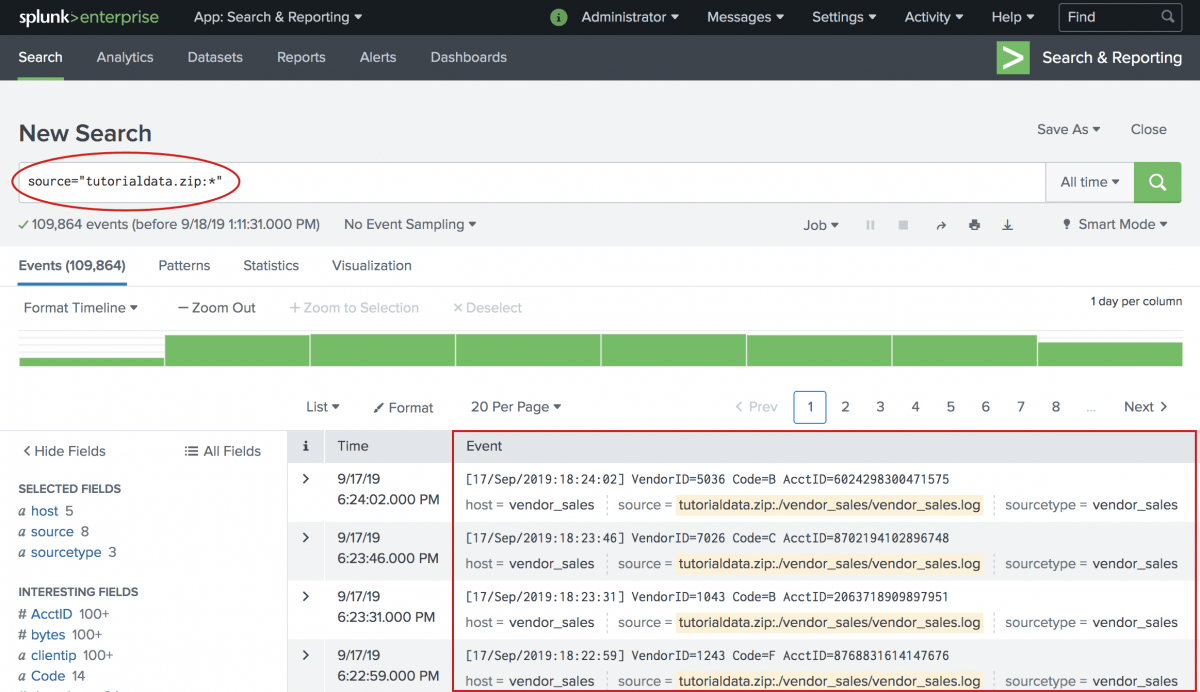Open the No Event Sampling dropdown
The height and width of the screenshot is (692, 1200).
[409, 224]
